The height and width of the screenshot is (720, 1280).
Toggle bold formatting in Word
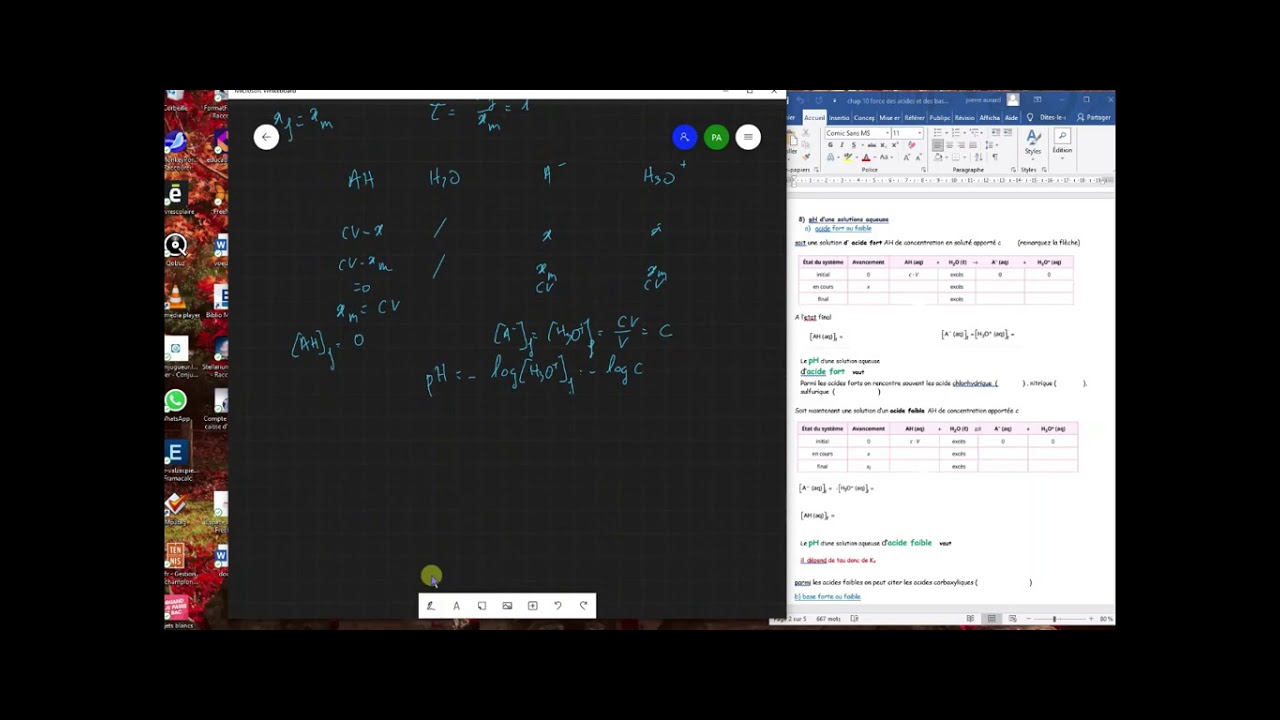tap(830, 145)
